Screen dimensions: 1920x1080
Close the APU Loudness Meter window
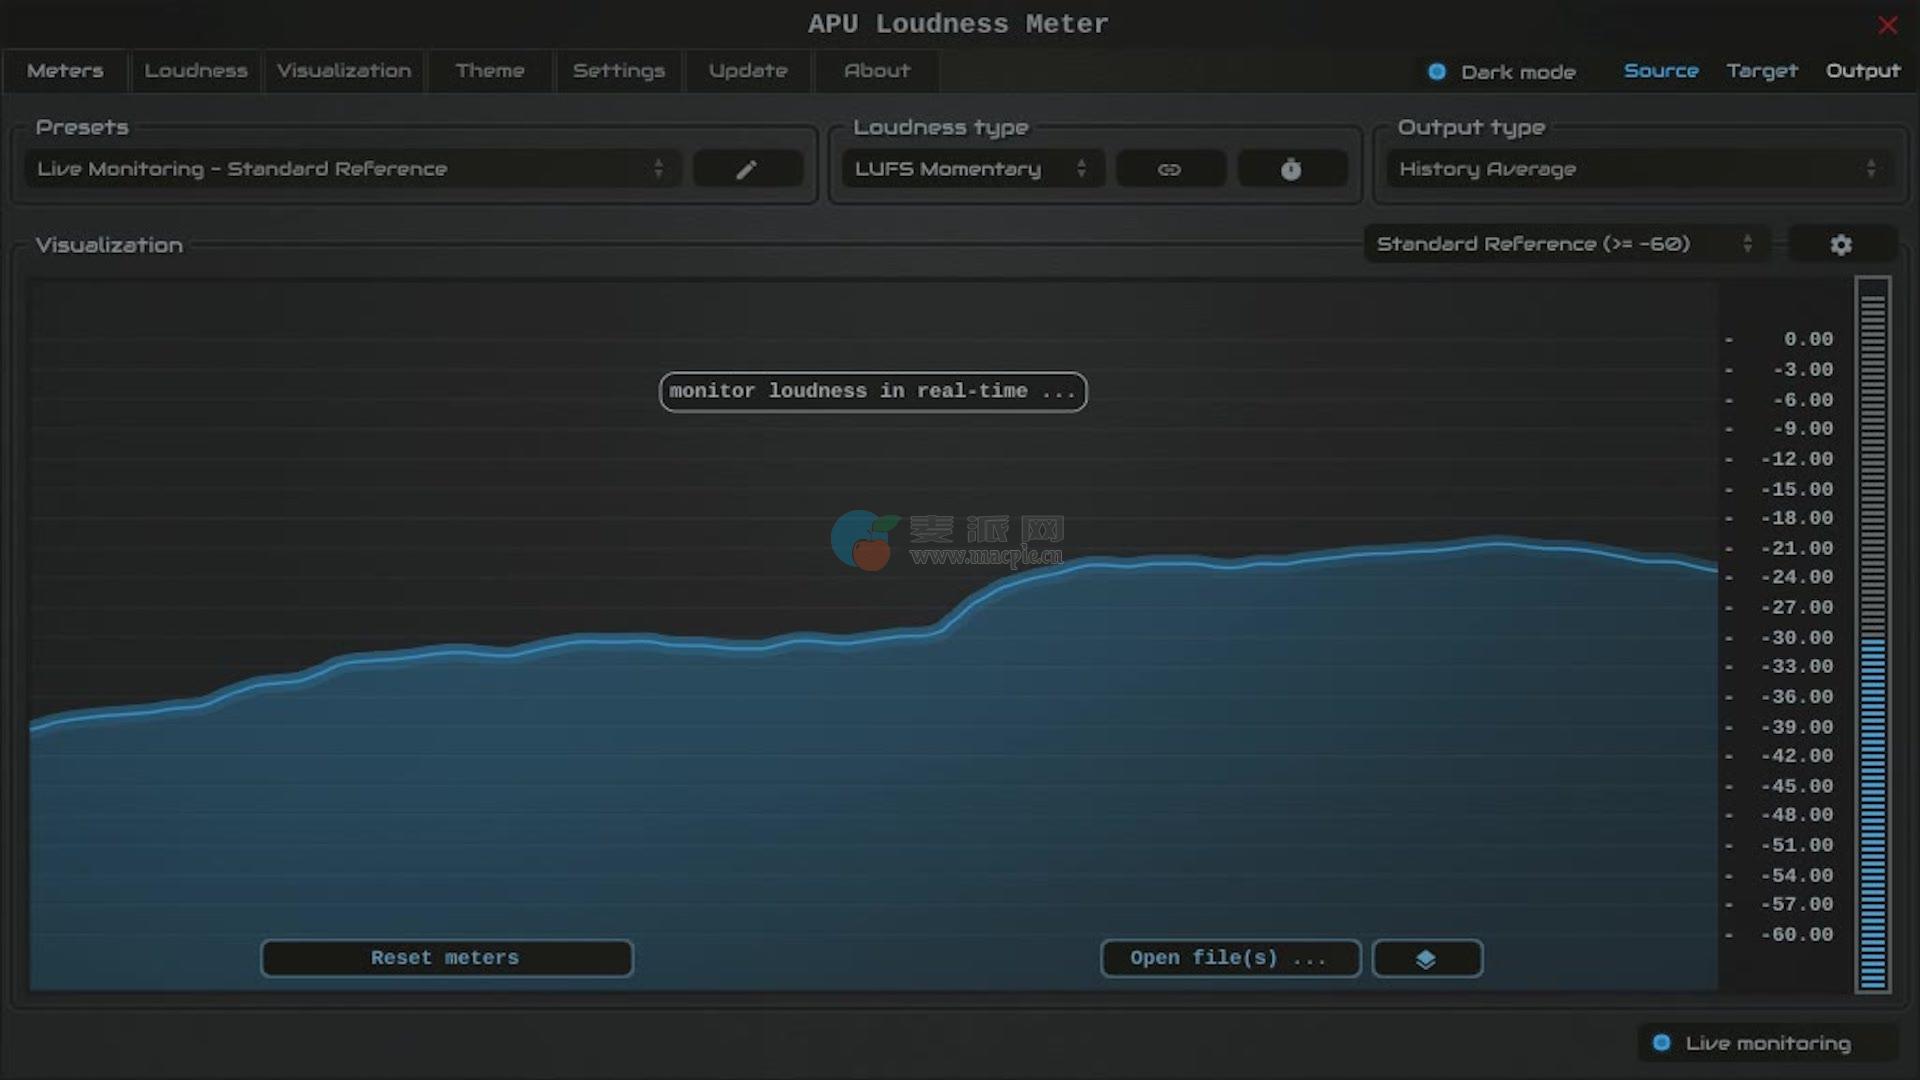[x=1887, y=25]
